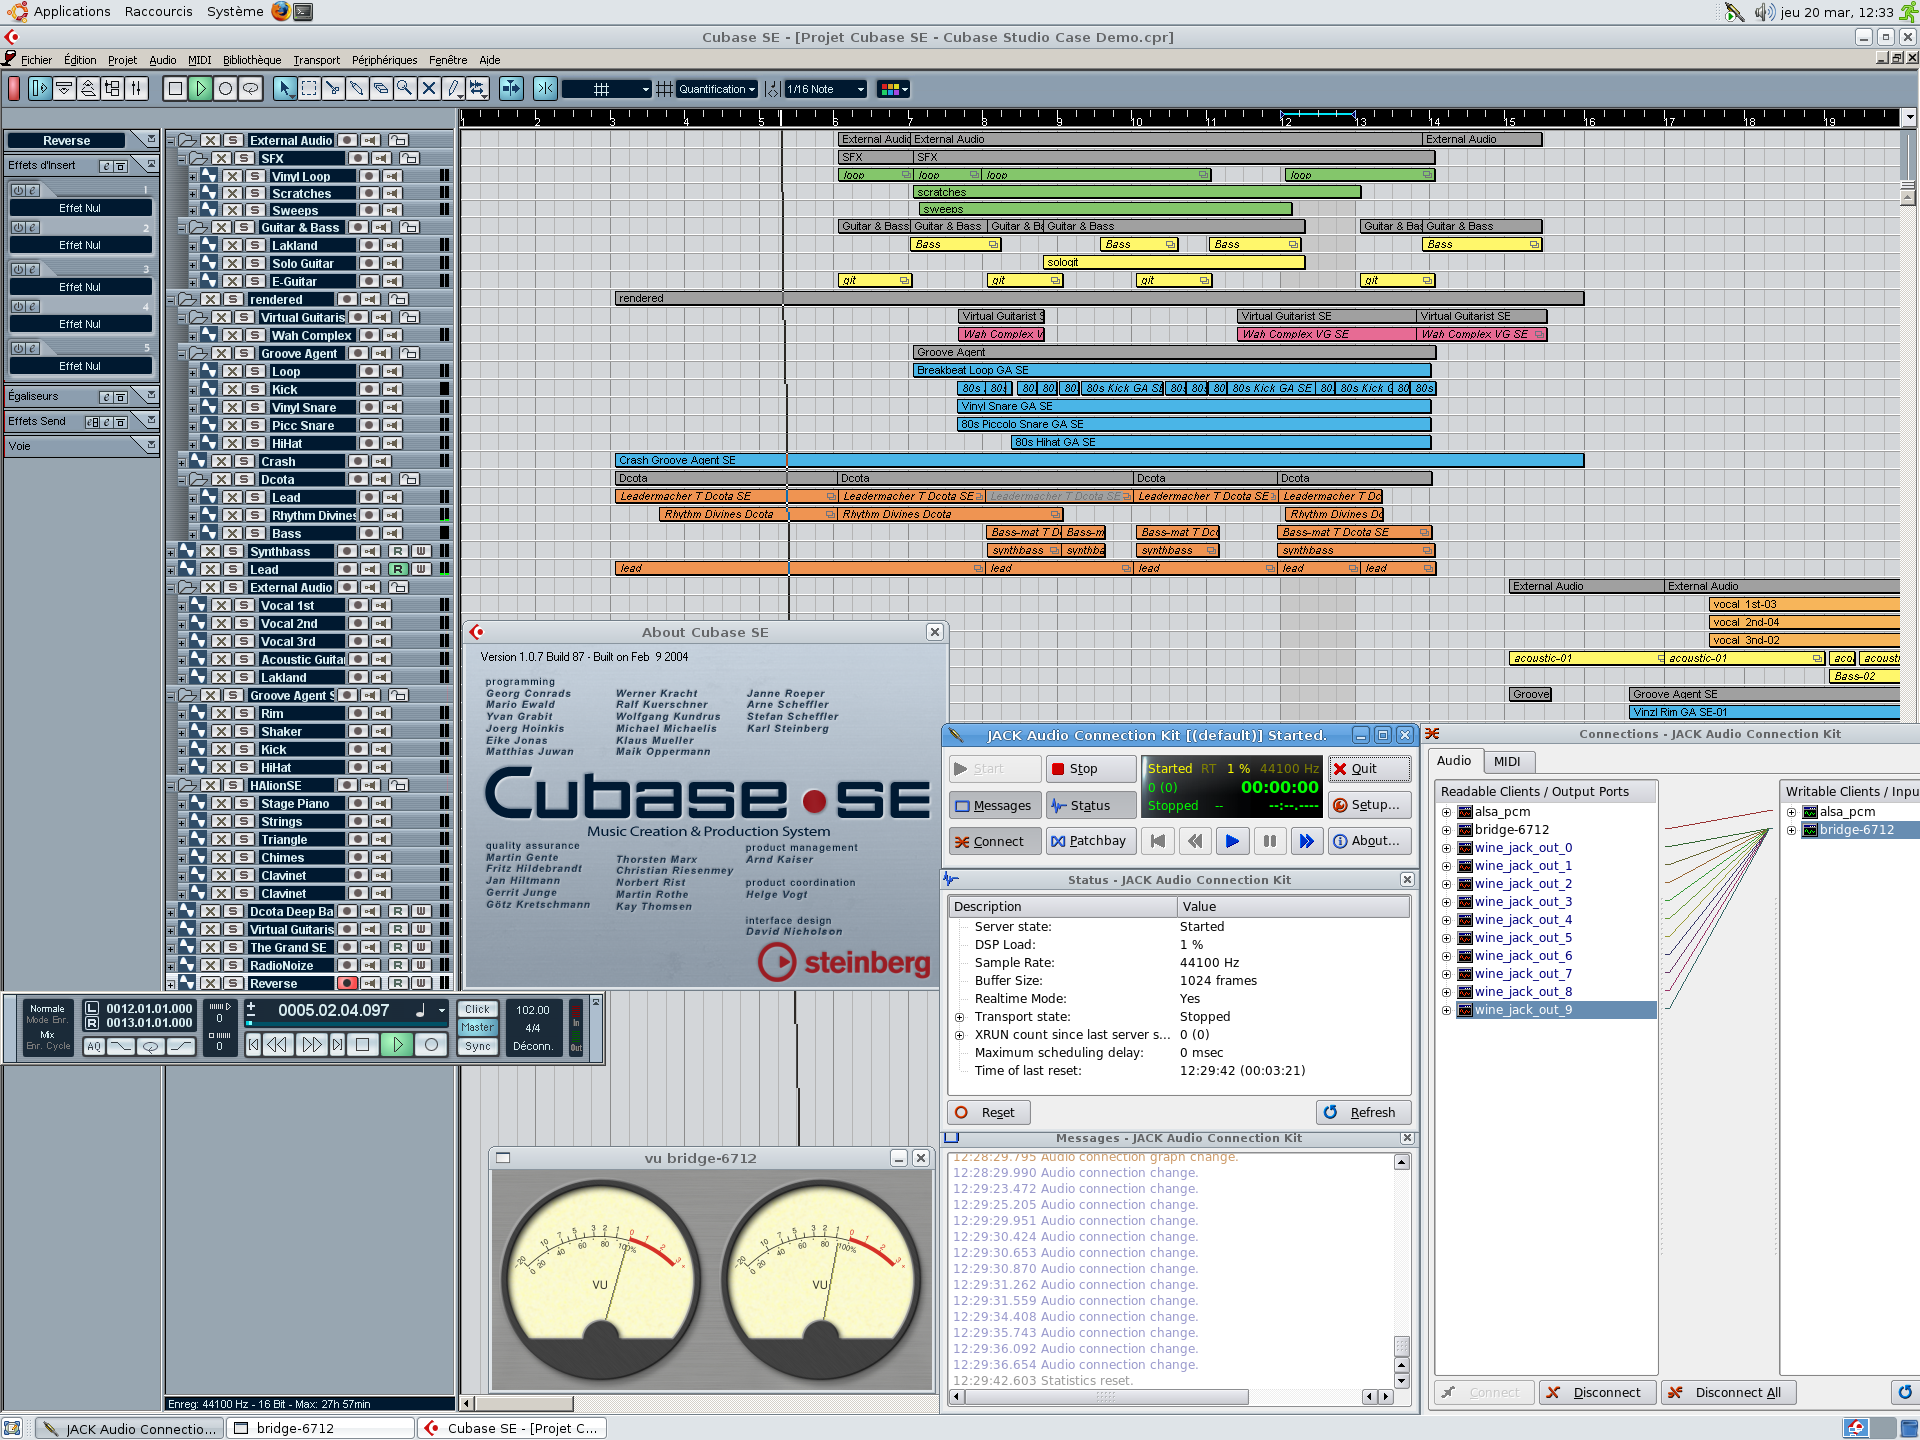Solo the Scratches track

[x=255, y=193]
